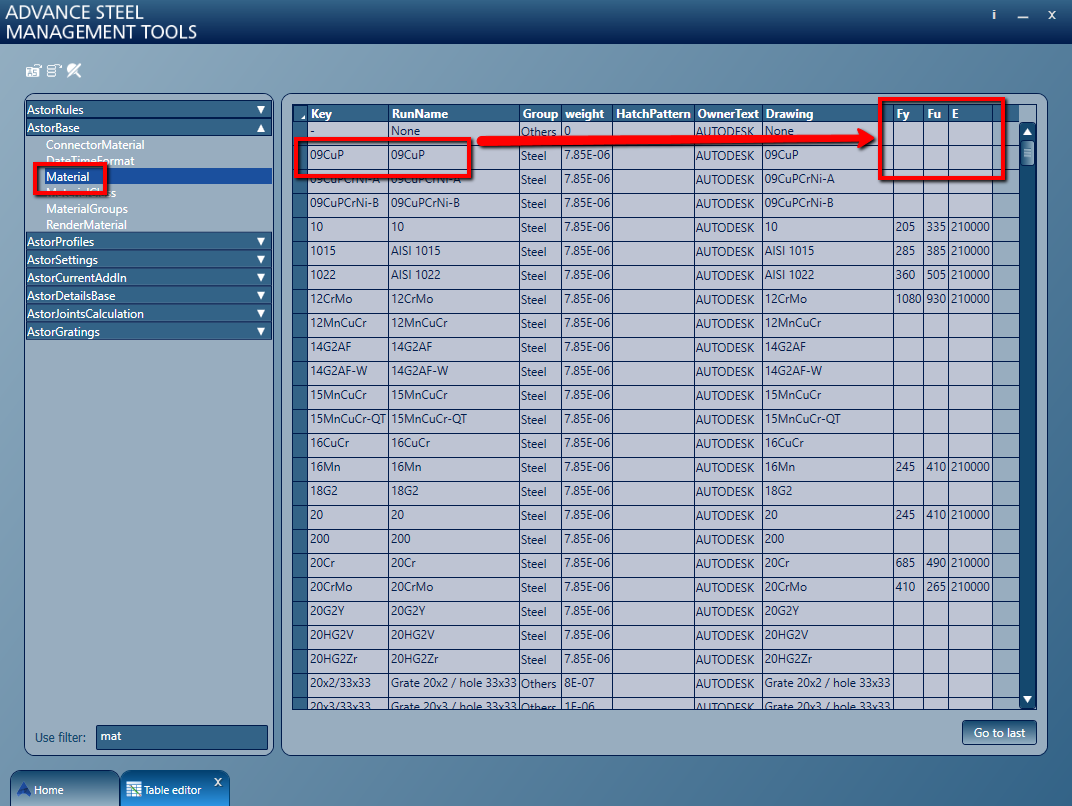Close the Table editor tab
The image size is (1072, 806).
coord(218,782)
